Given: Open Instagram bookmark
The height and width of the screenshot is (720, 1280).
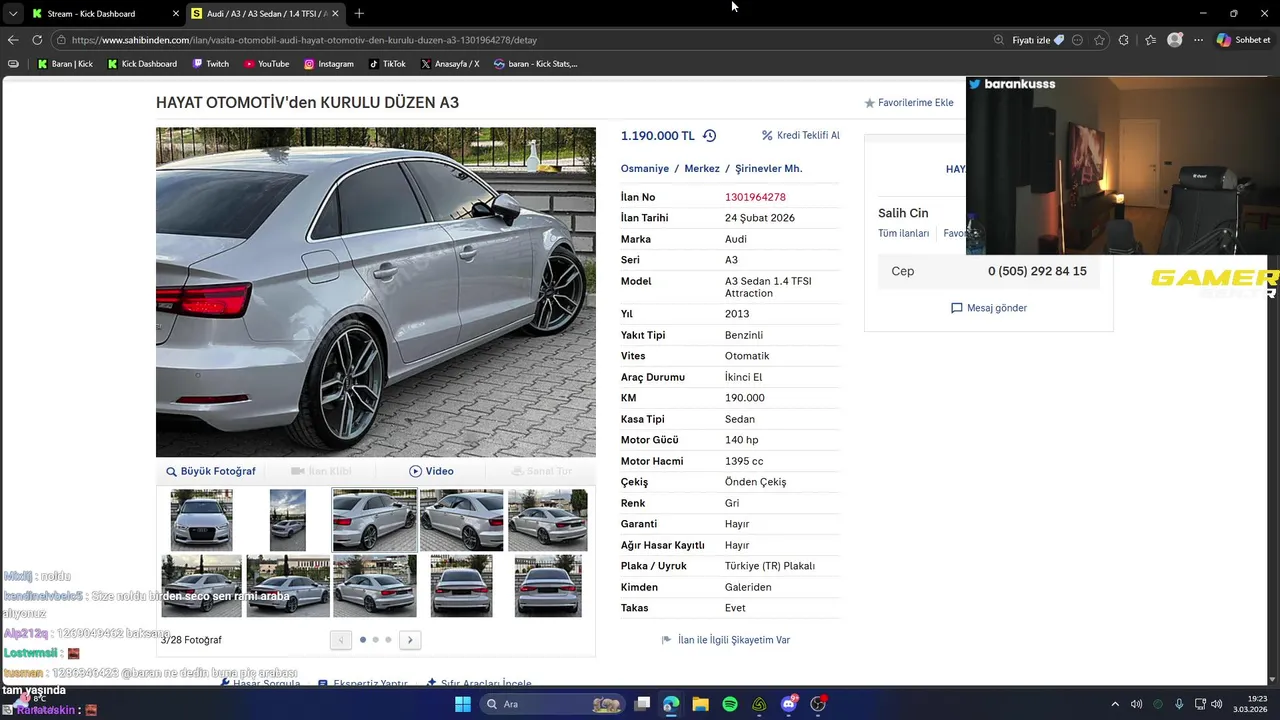Looking at the screenshot, I should coord(329,64).
